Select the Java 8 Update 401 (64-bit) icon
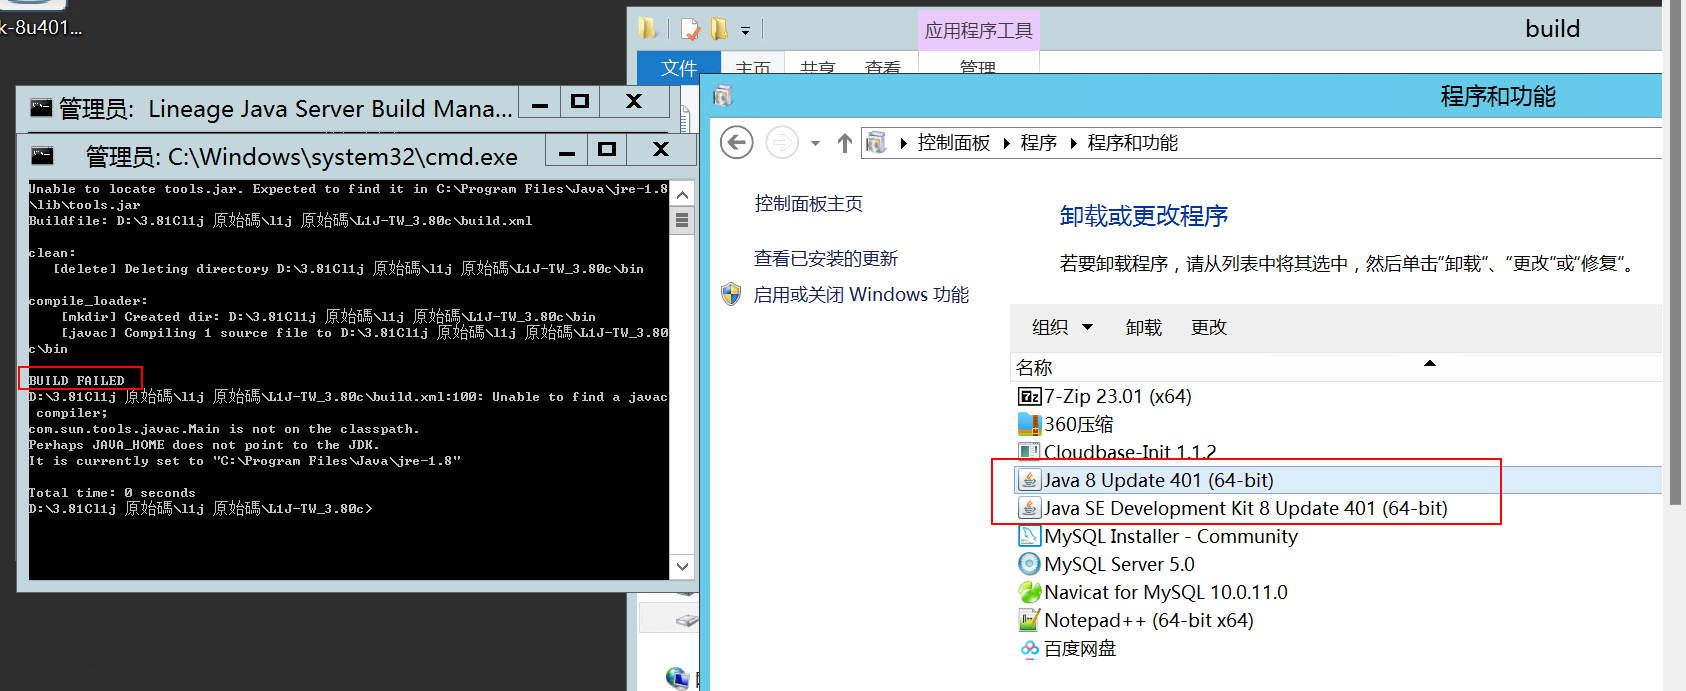1686x691 pixels. click(1029, 481)
